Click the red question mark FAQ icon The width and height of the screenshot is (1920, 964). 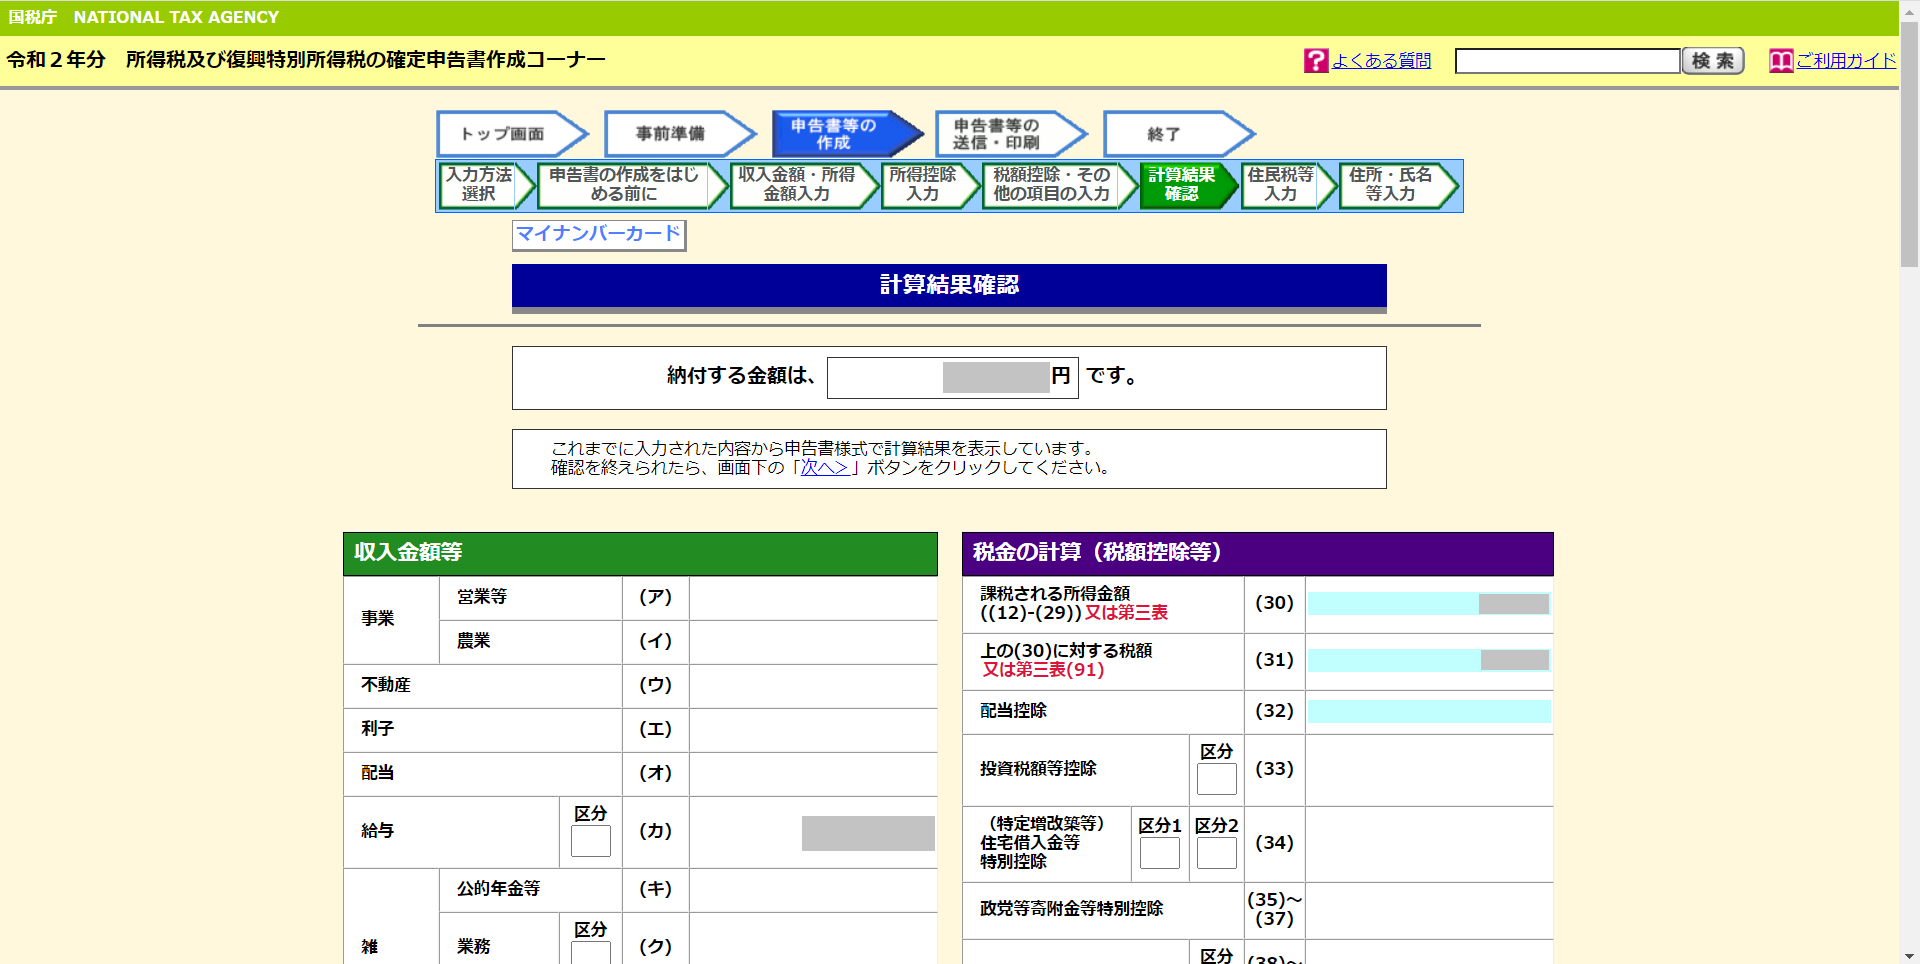tap(1315, 61)
